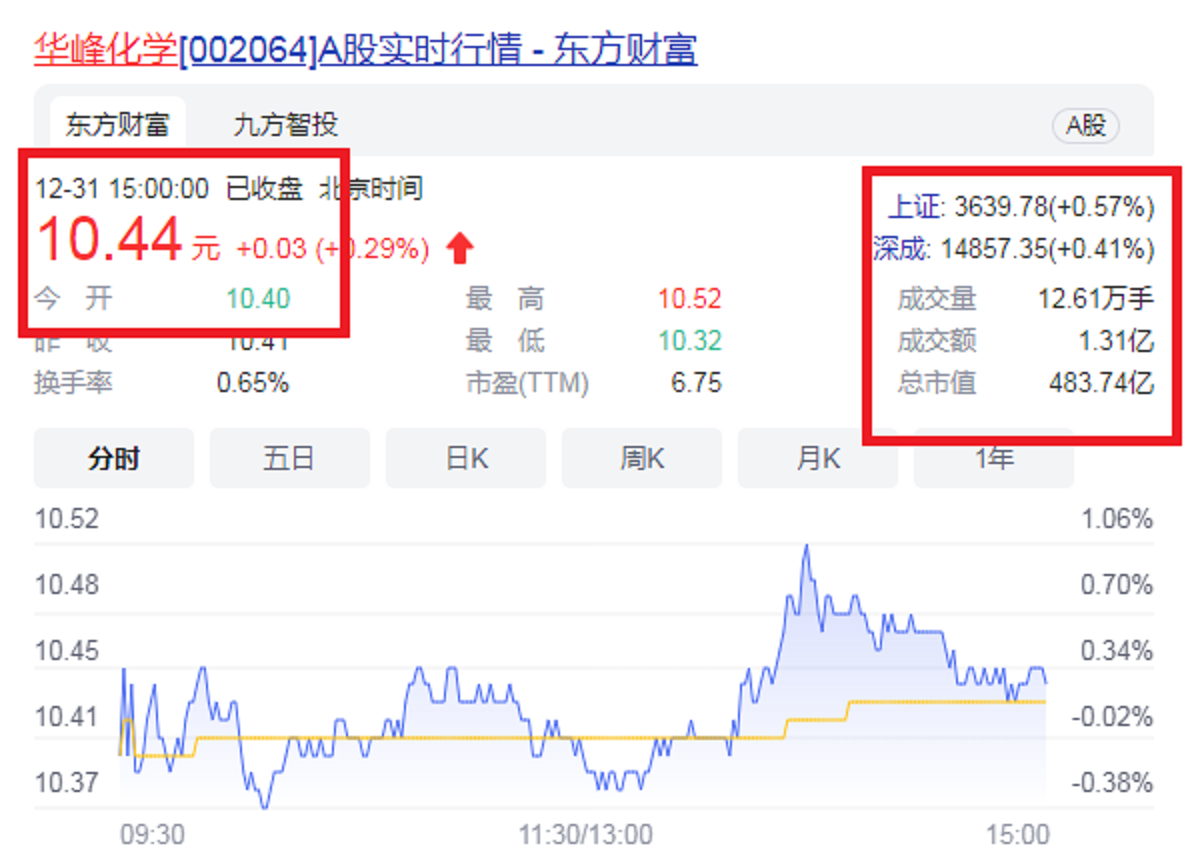The height and width of the screenshot is (862, 1192).
Task: Click the 09:30 time axis label
Action: point(152,835)
